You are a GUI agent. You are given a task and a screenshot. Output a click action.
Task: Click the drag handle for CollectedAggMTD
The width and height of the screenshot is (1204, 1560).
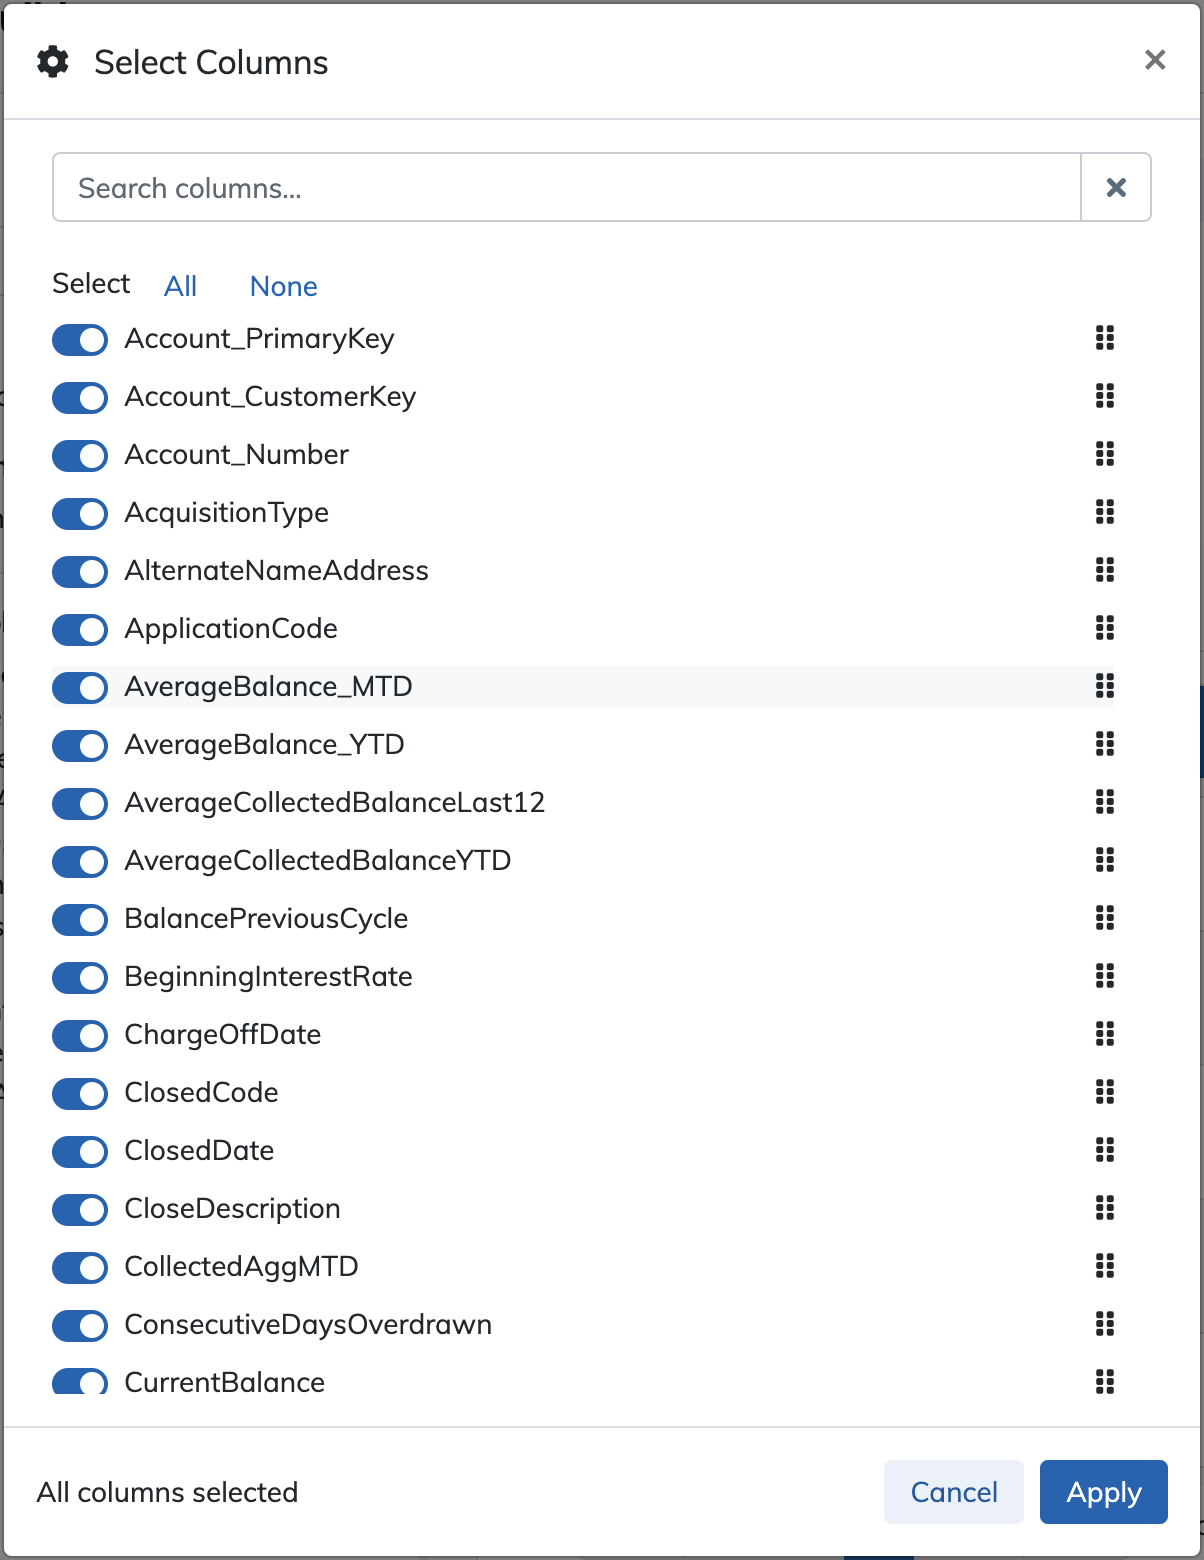1104,1267
